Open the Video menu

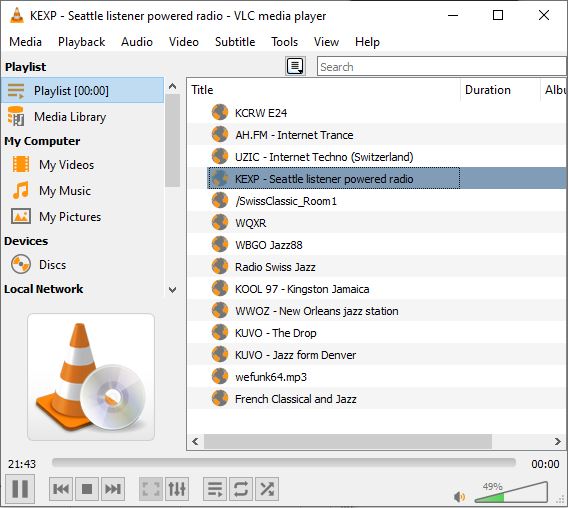point(184,42)
